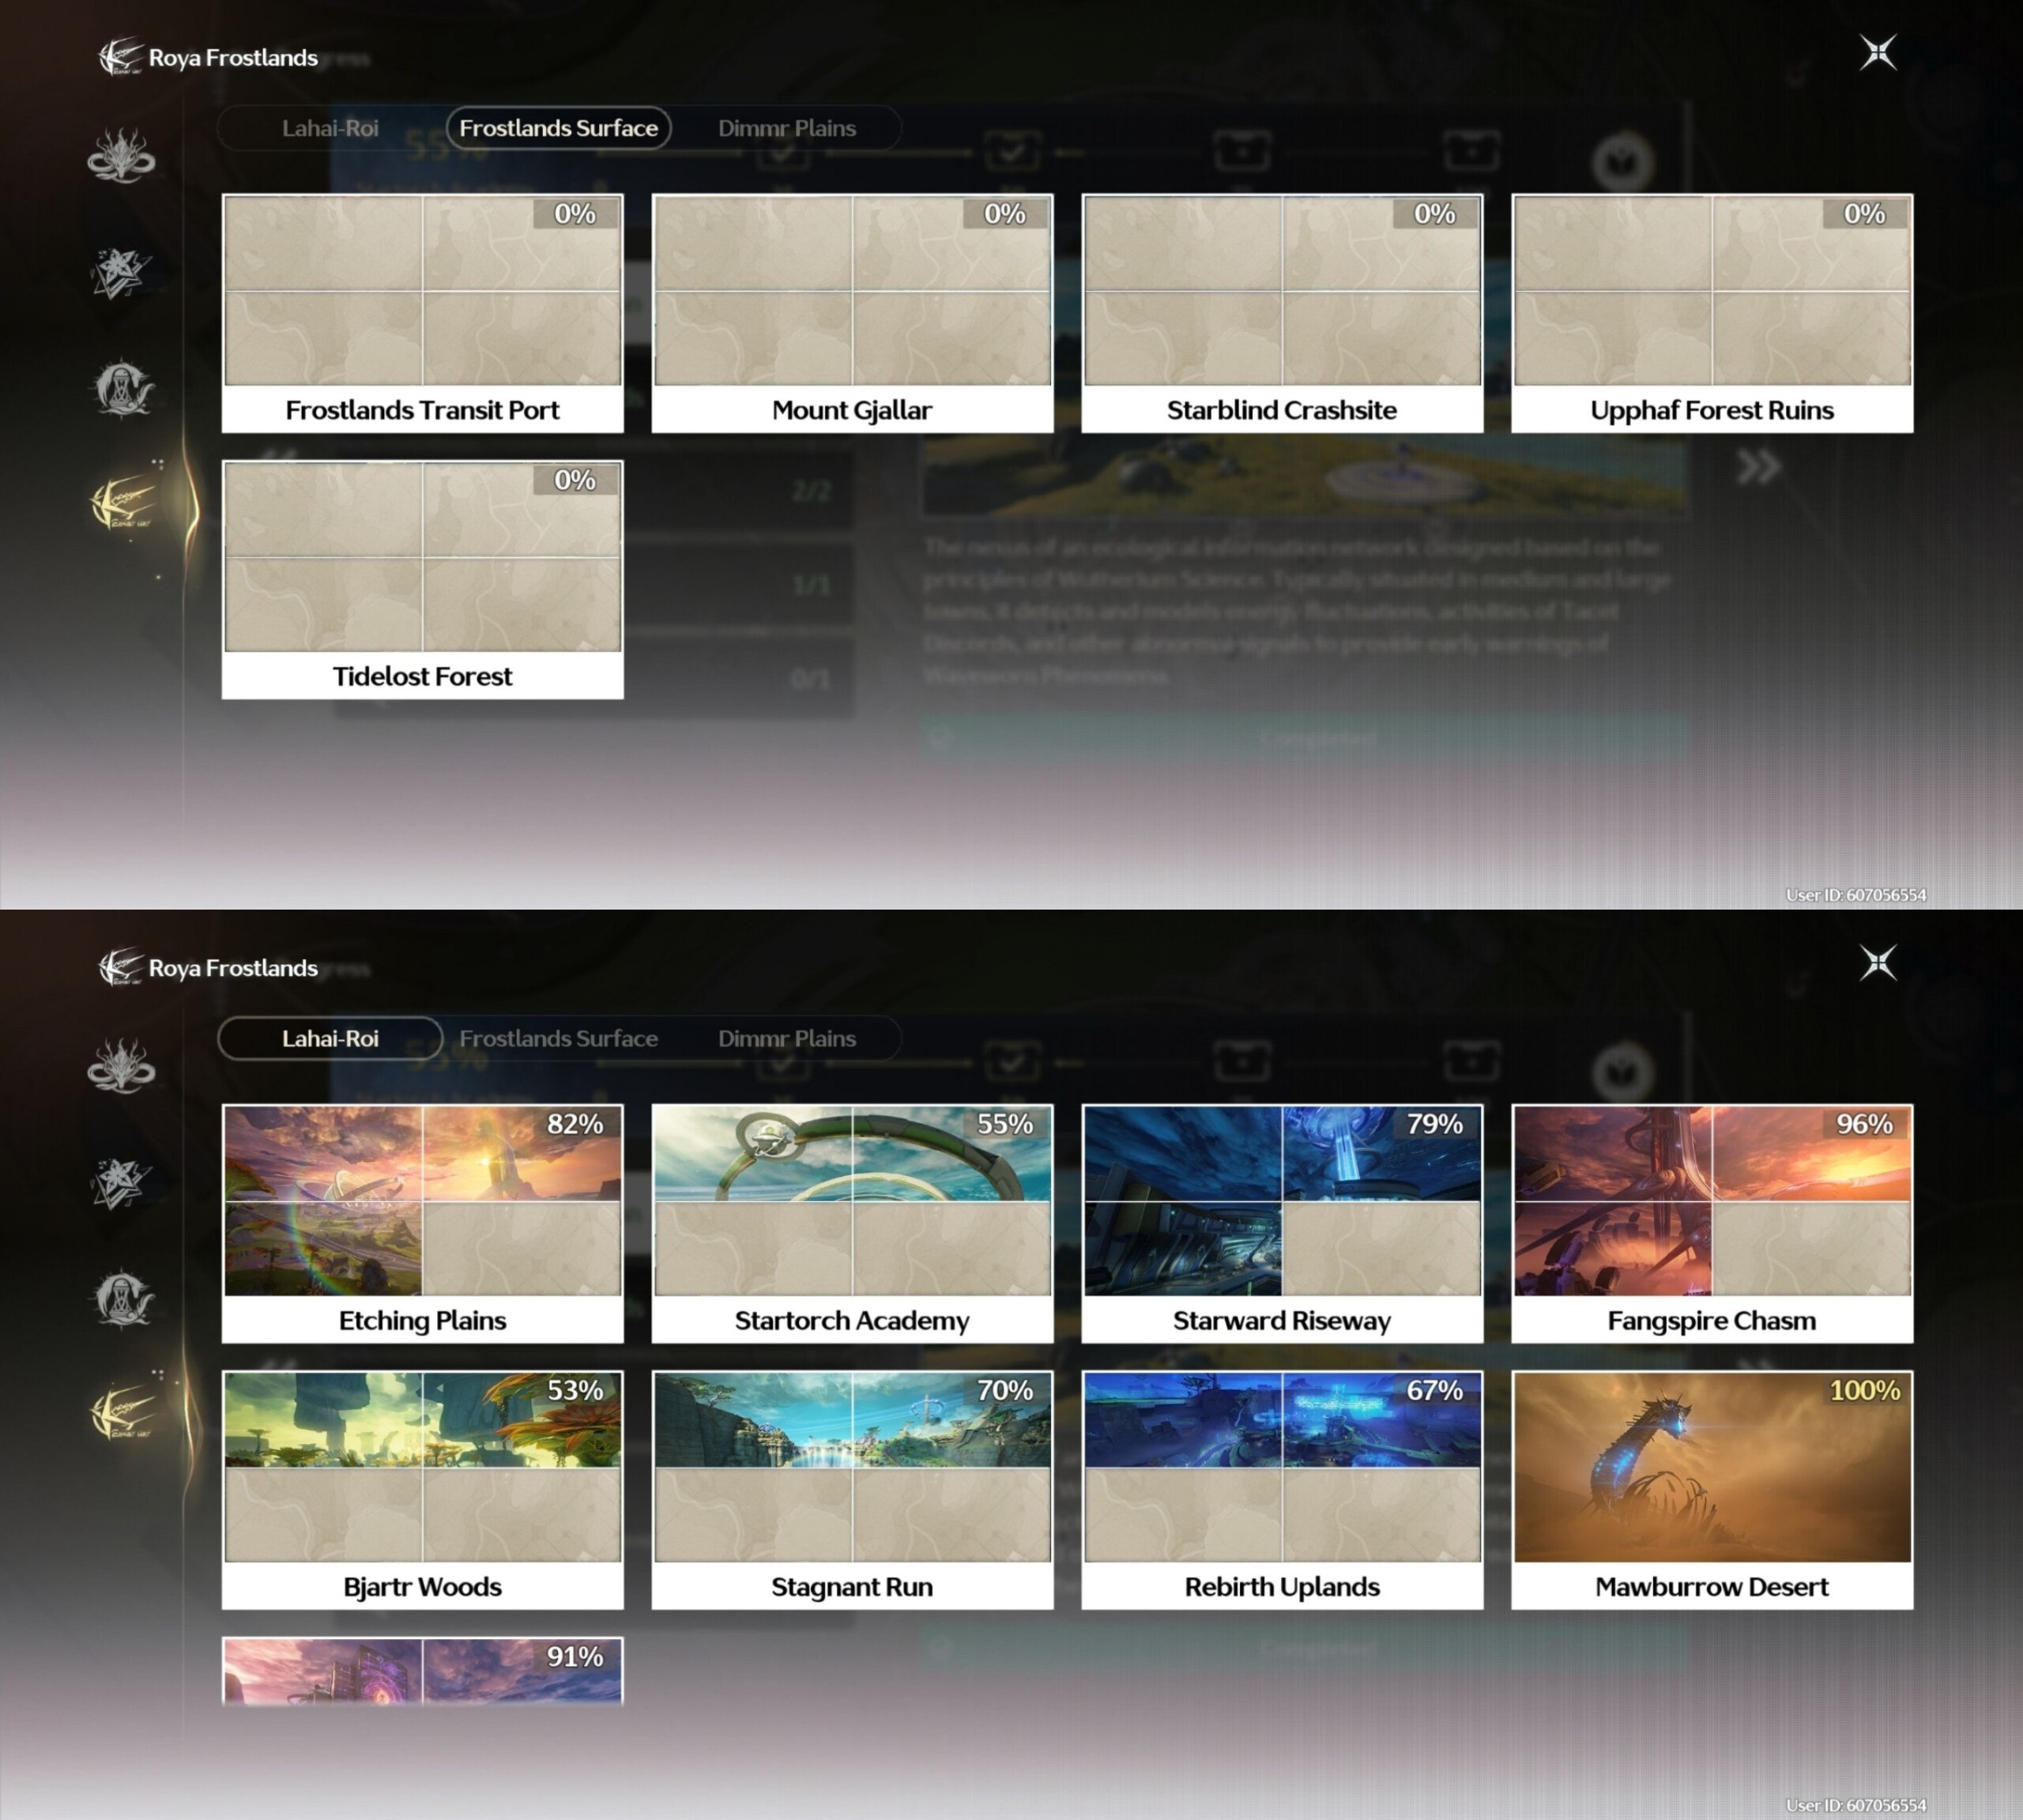This screenshot has width=2023, height=1820.
Task: Open Startorch Academy card showing 55%
Action: (x=852, y=1223)
